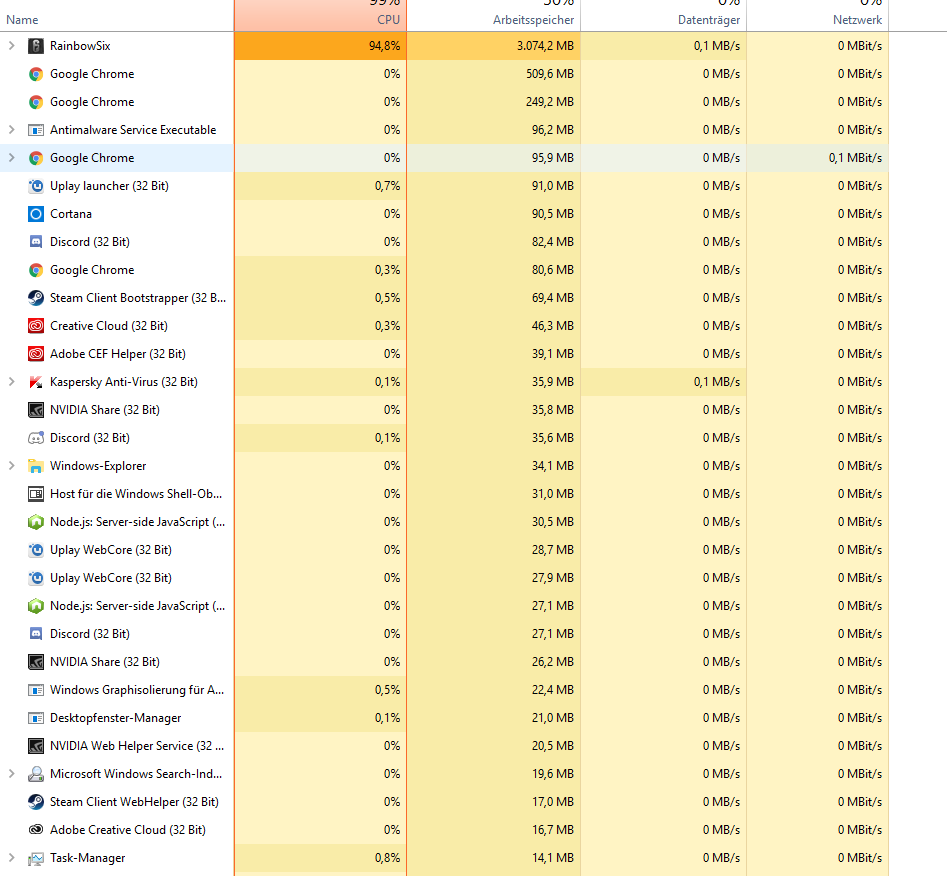Screen dimensions: 947x876
Task: Sort by the CPU column header
Action: [320, 16]
